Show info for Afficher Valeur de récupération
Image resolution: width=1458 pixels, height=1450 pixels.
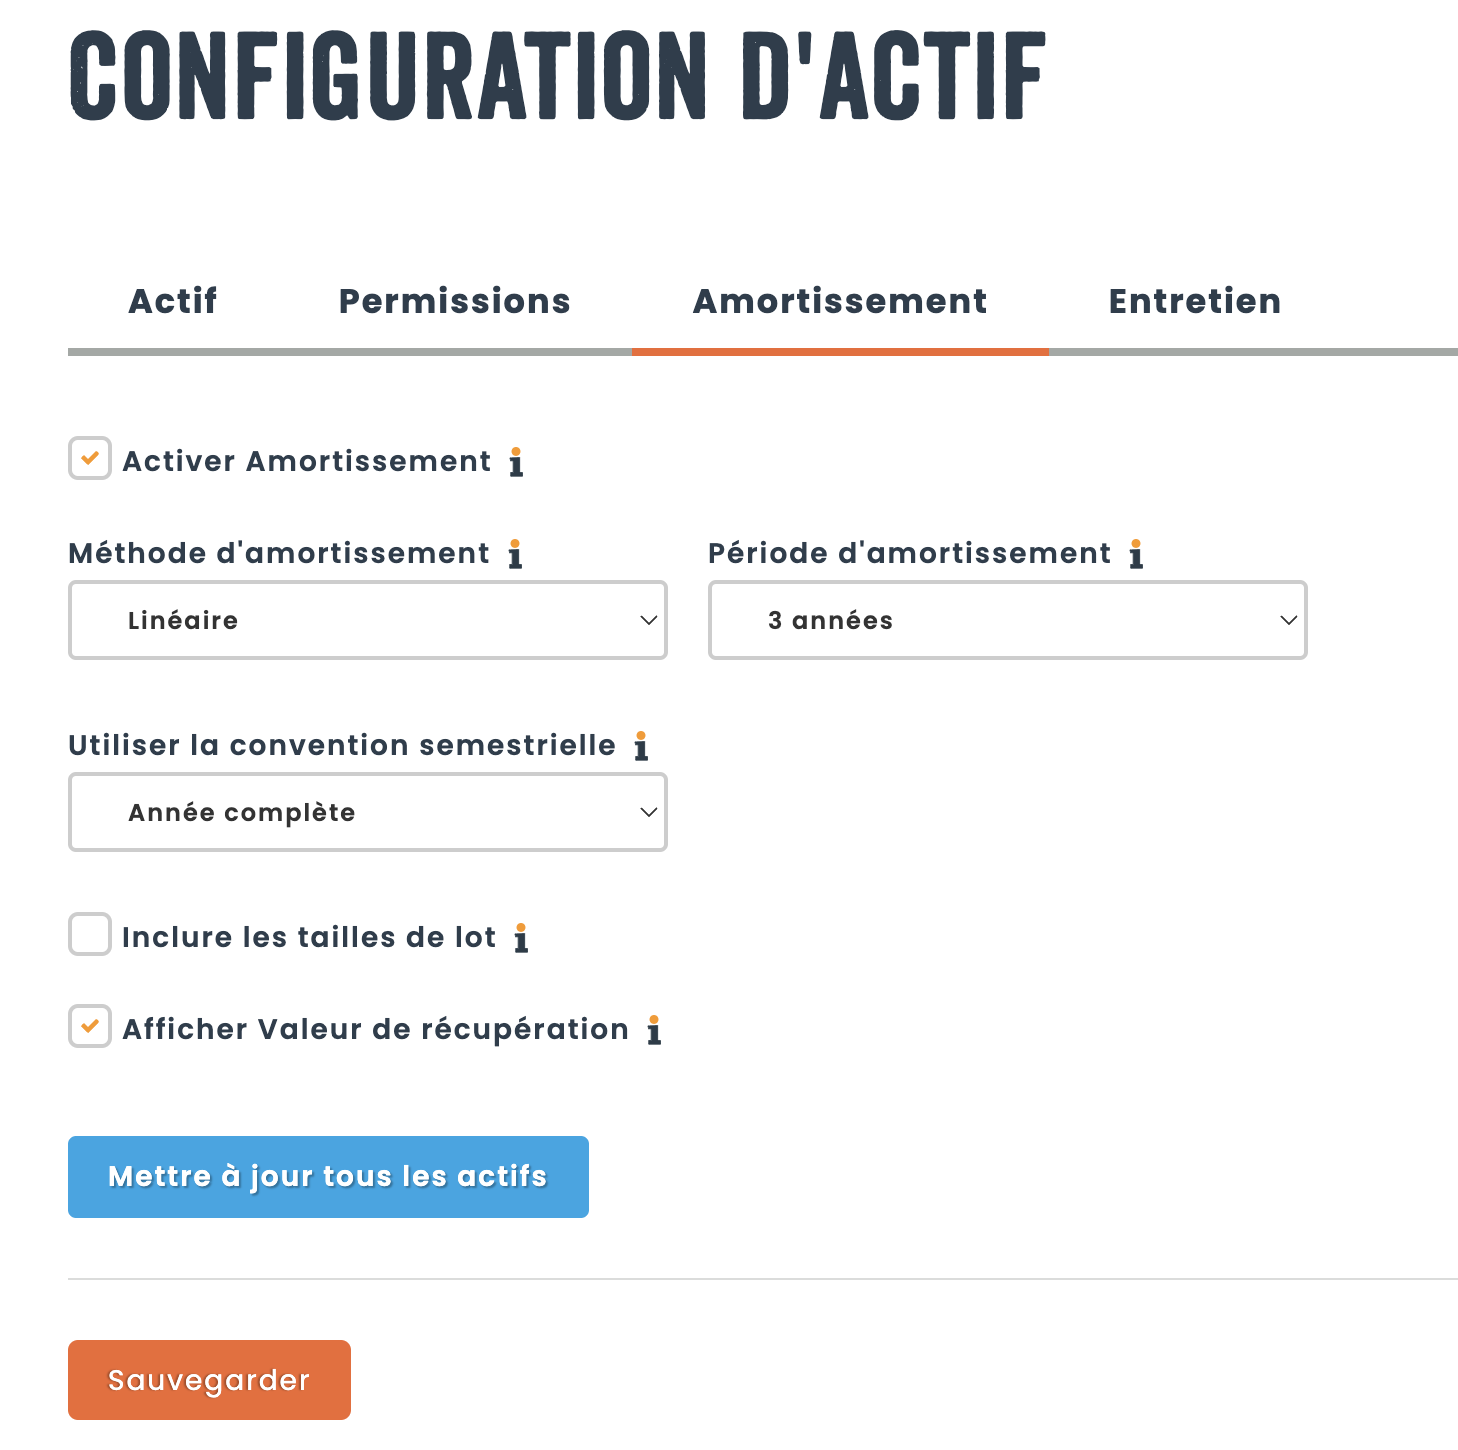[x=654, y=1030]
